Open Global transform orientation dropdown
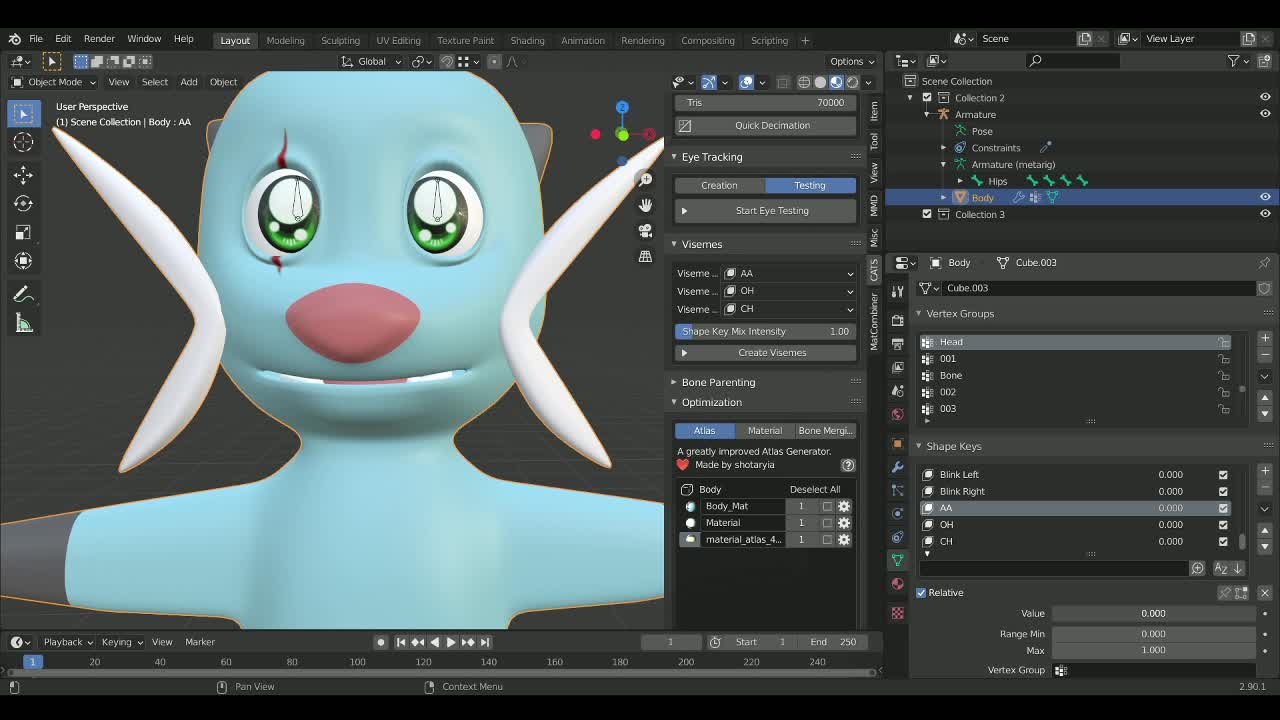 tap(371, 61)
